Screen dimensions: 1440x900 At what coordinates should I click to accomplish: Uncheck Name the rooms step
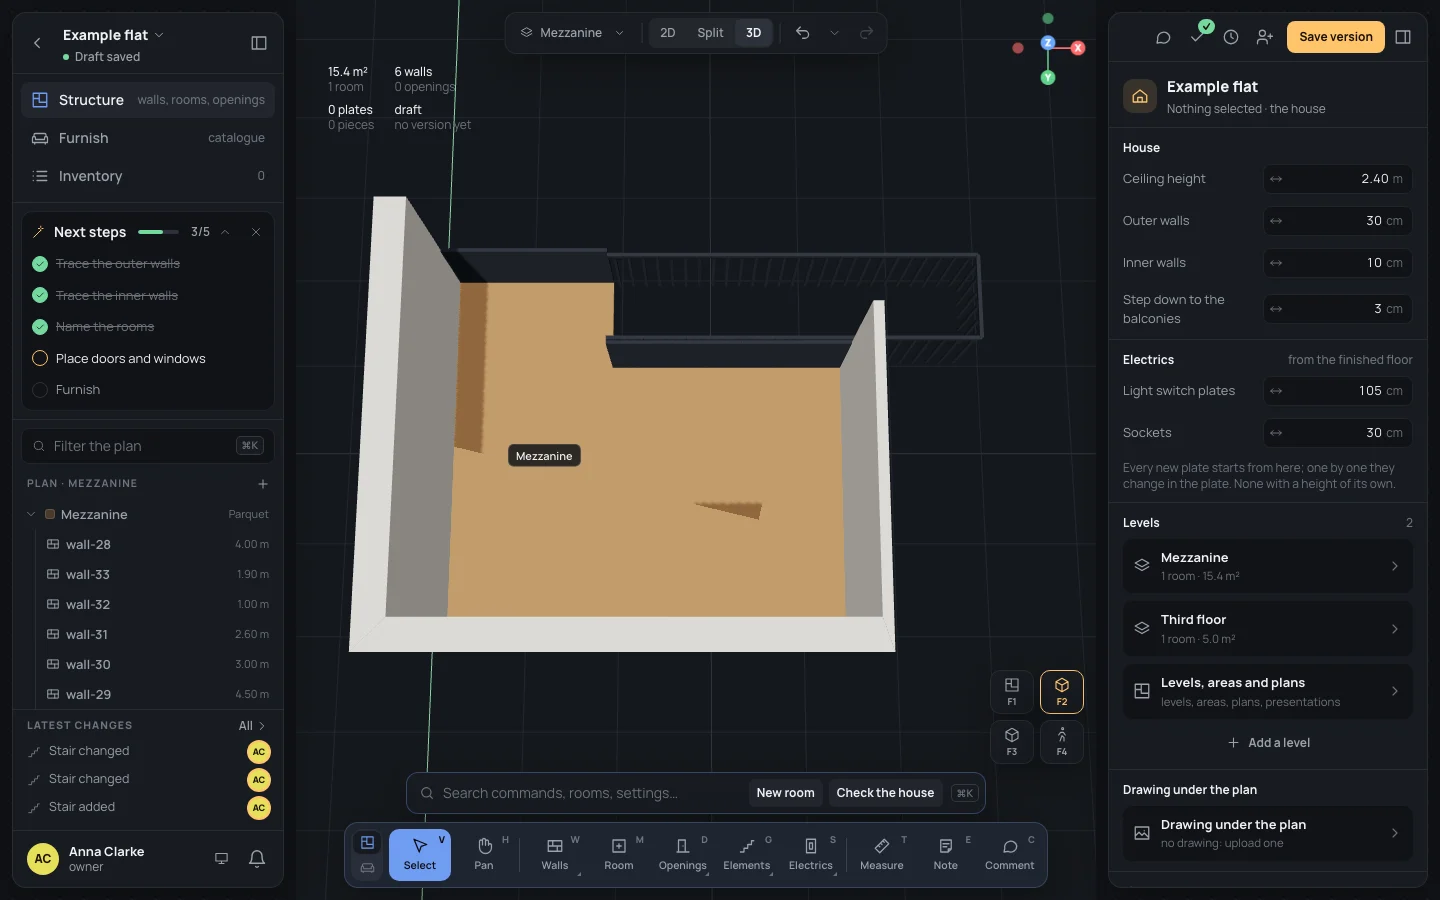click(40, 327)
